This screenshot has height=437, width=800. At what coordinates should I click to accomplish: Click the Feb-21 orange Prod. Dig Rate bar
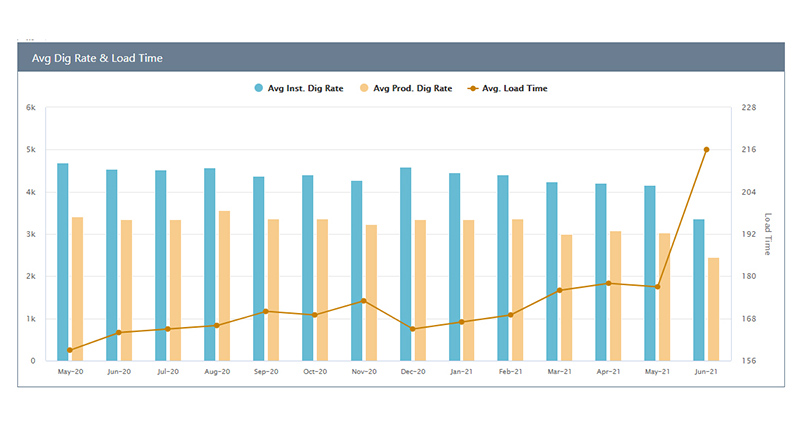[x=517, y=290]
